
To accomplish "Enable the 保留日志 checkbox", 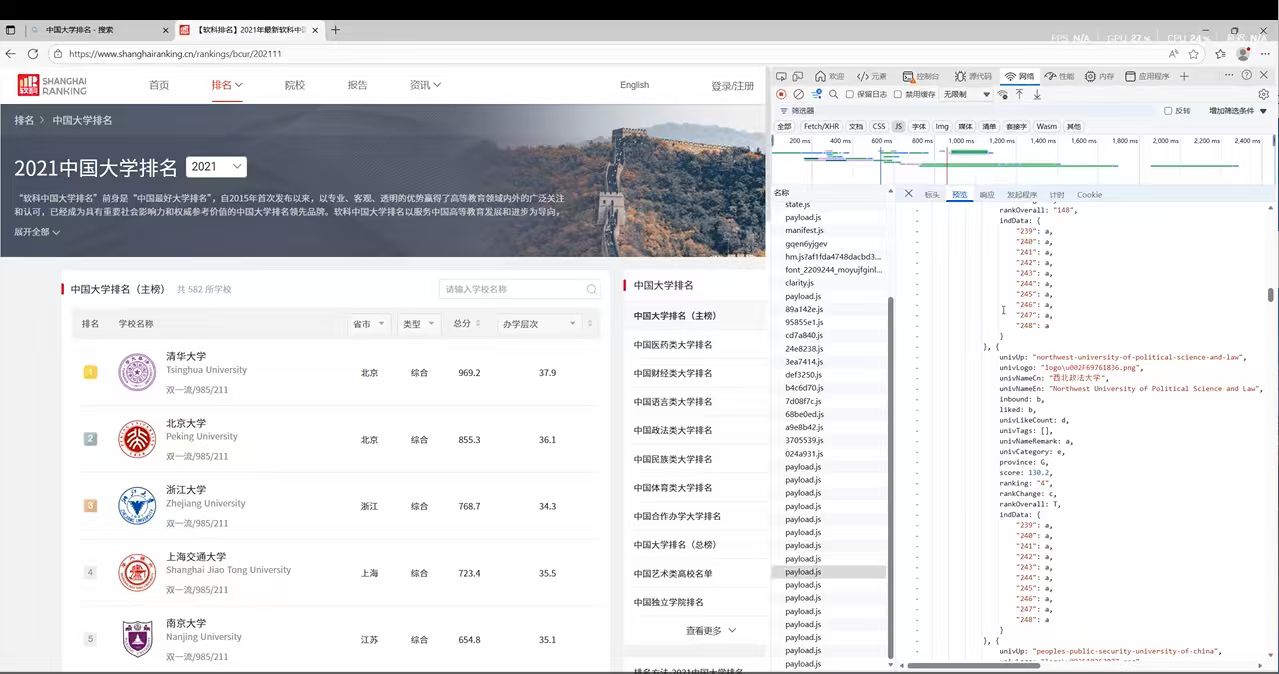I will (x=850, y=95).
